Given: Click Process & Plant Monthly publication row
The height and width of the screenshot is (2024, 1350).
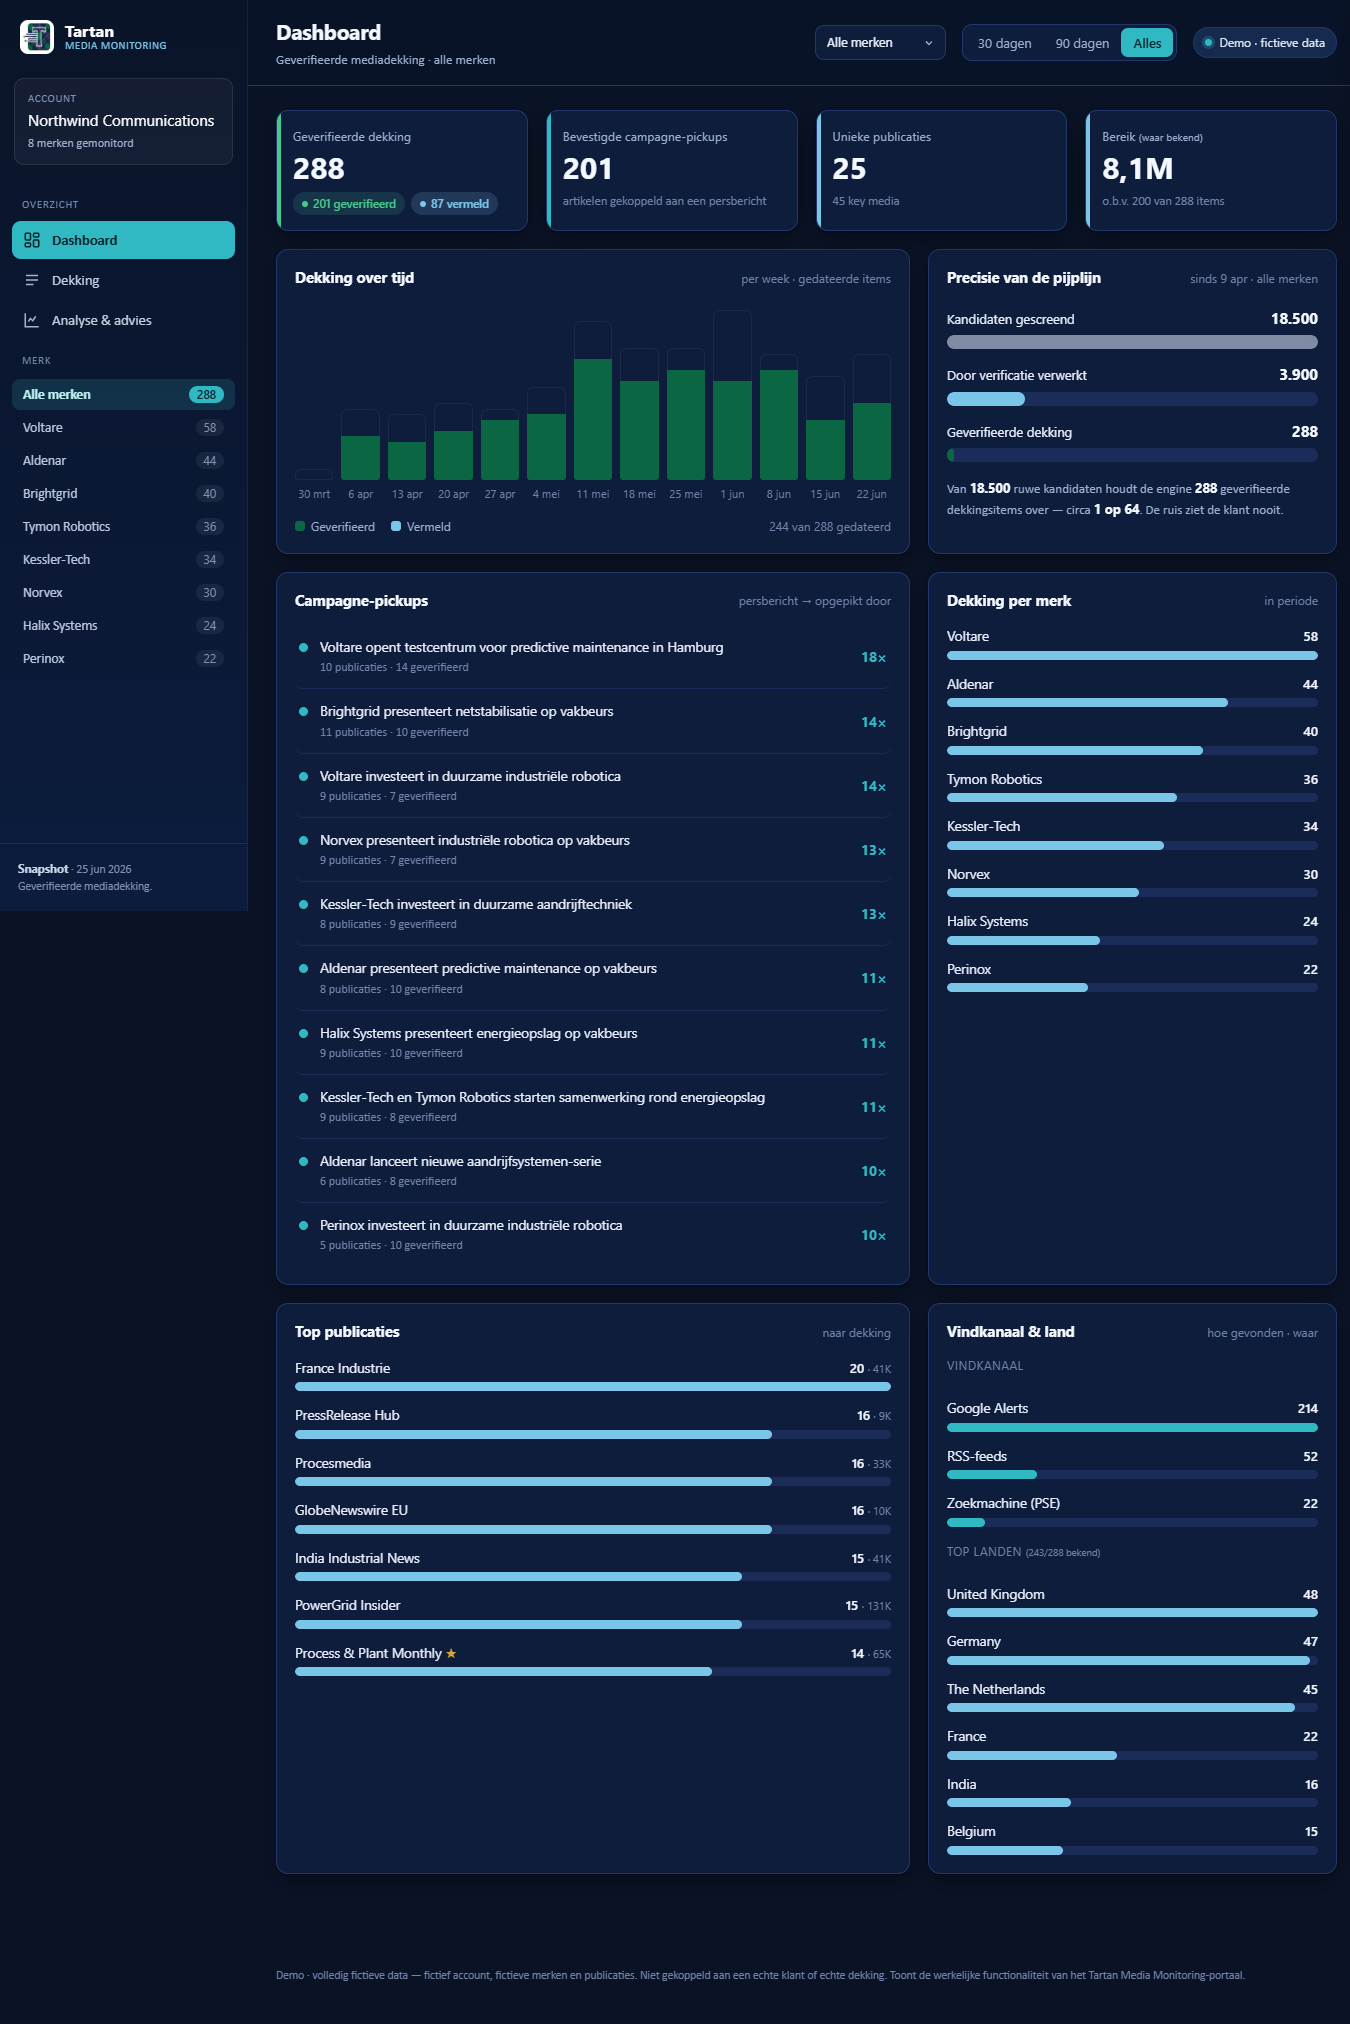Looking at the screenshot, I should 593,1662.
